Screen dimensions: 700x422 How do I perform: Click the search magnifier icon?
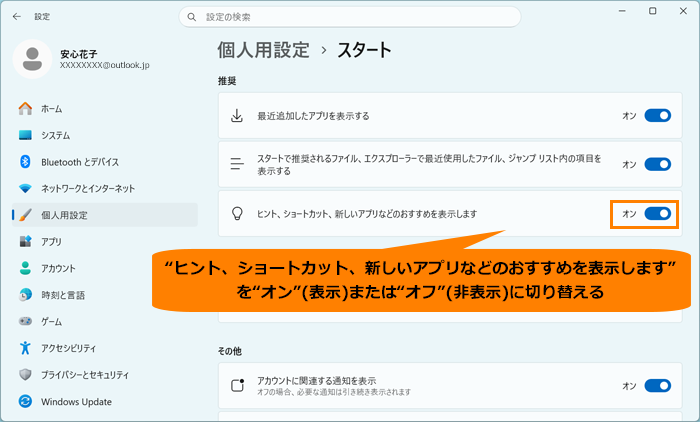(192, 17)
